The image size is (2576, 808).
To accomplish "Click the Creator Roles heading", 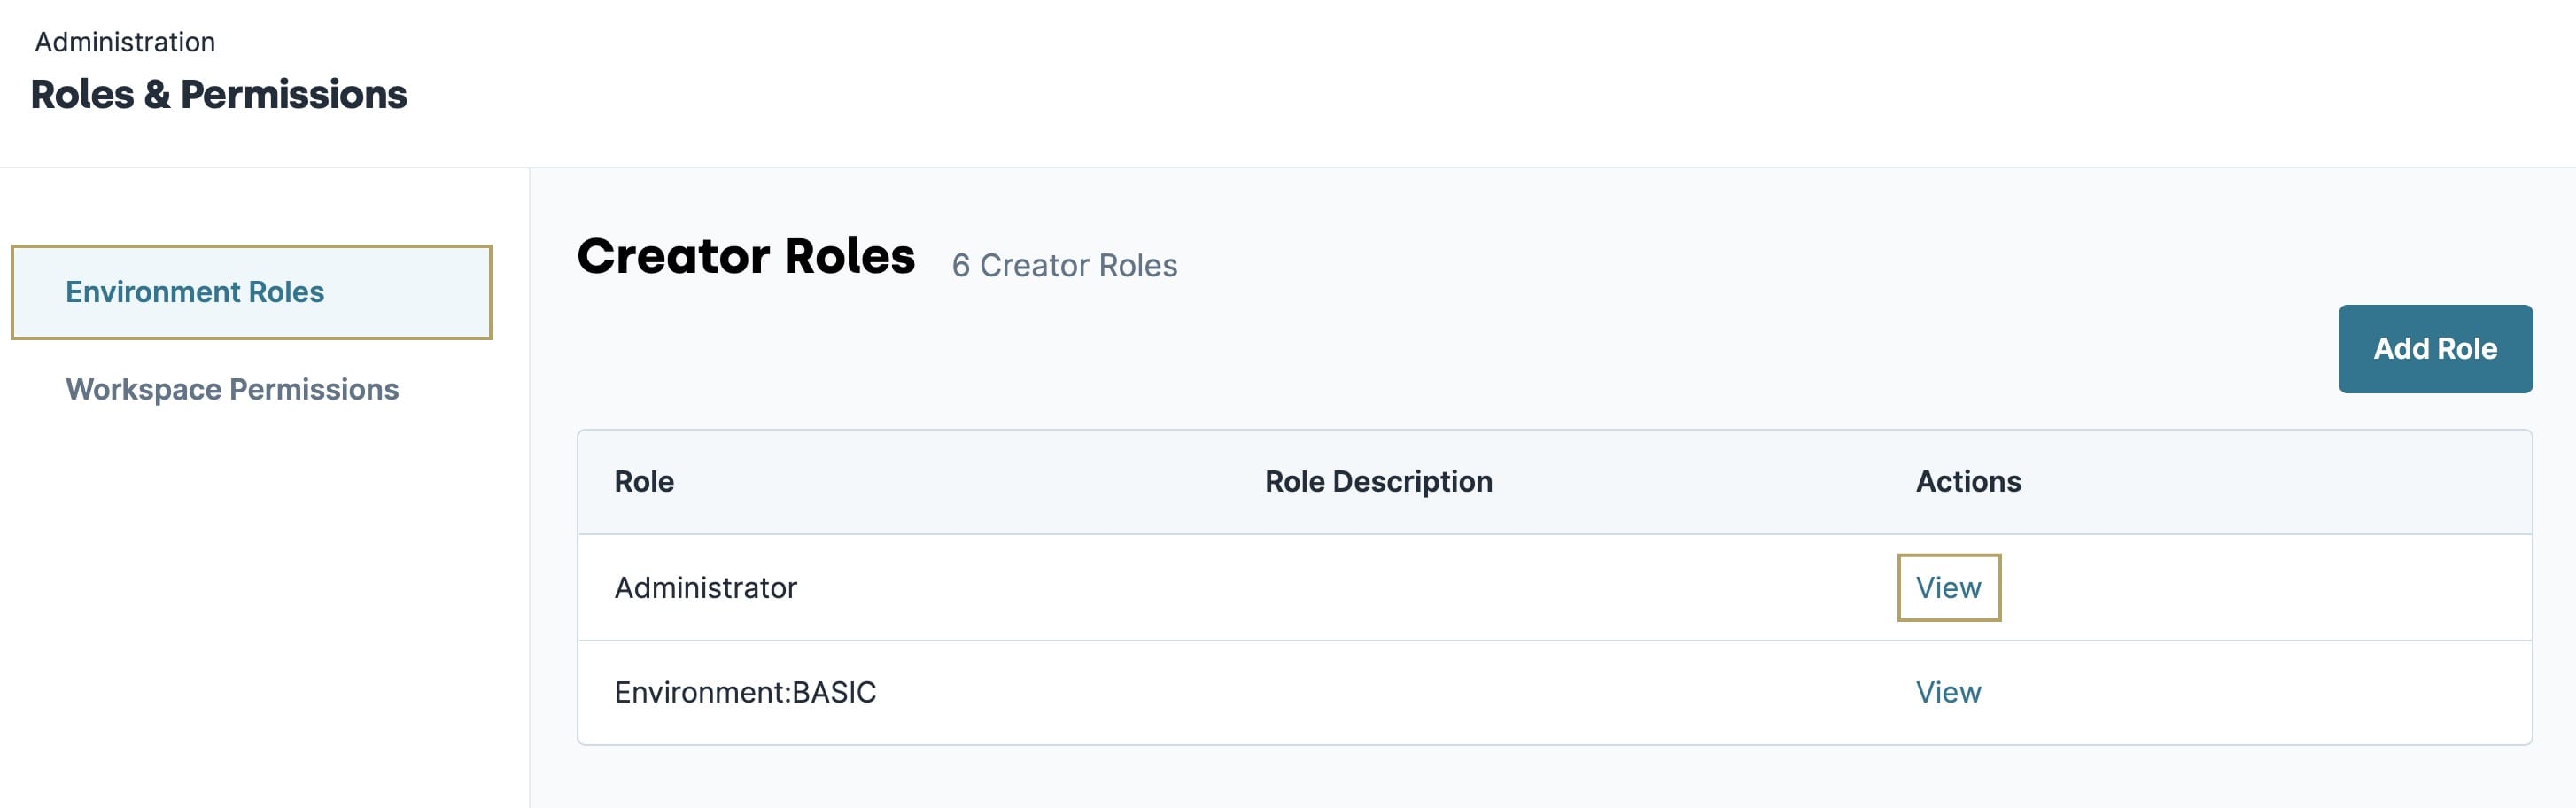I will click(746, 256).
